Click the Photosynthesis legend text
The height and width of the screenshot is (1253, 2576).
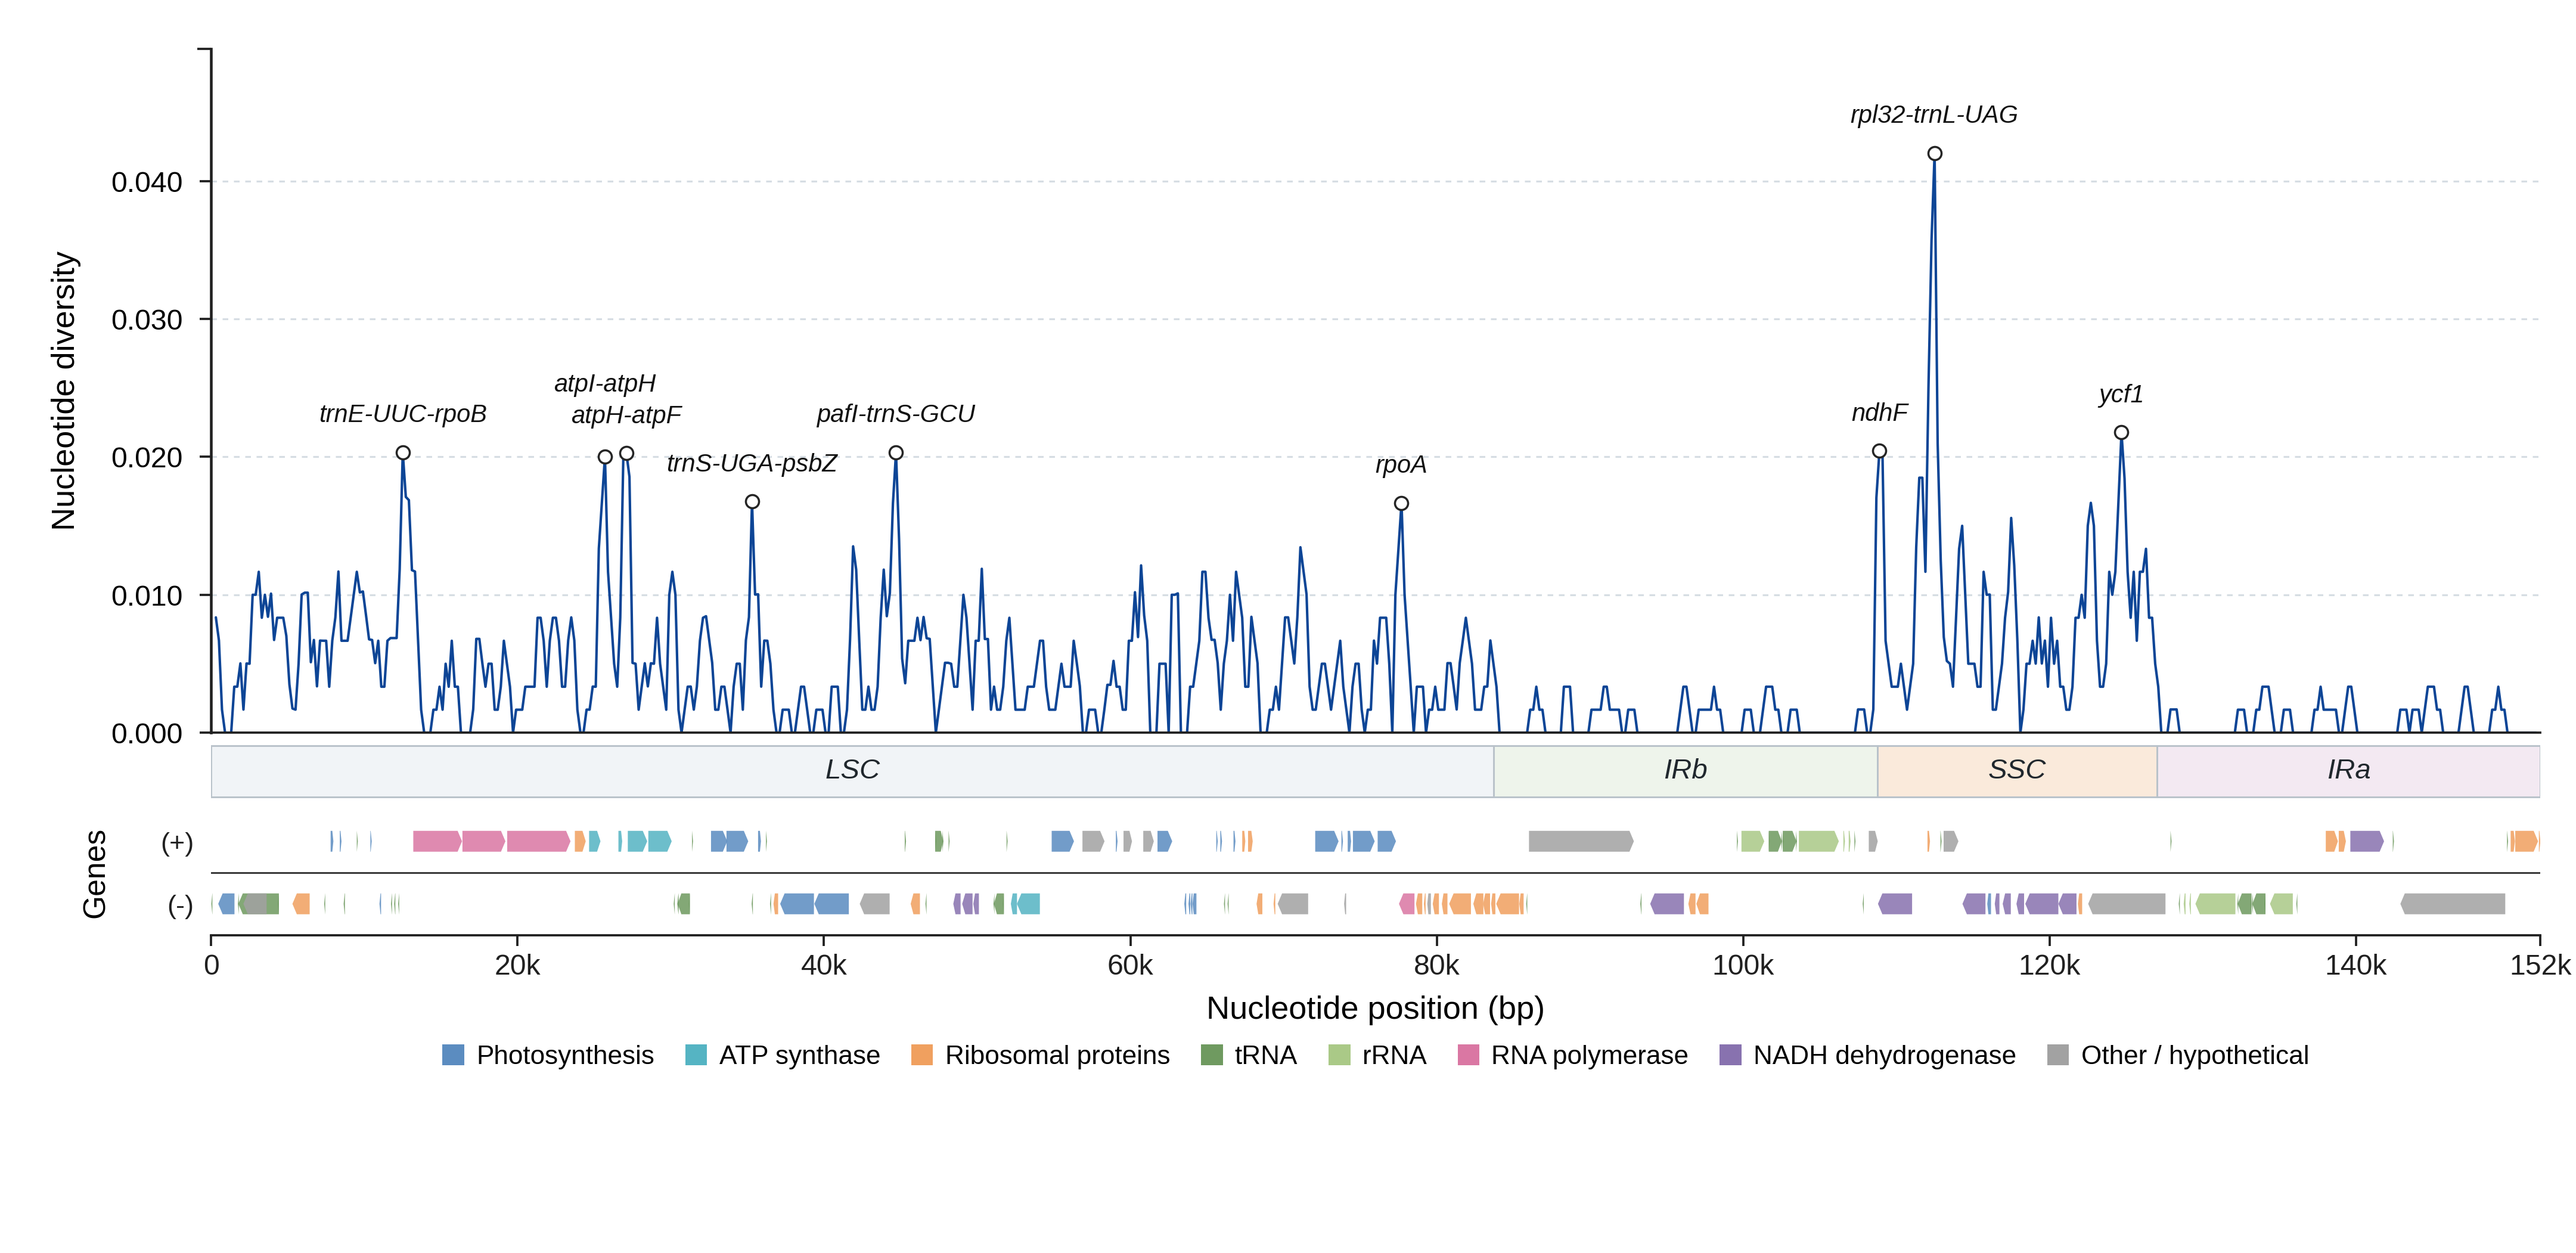[565, 1055]
